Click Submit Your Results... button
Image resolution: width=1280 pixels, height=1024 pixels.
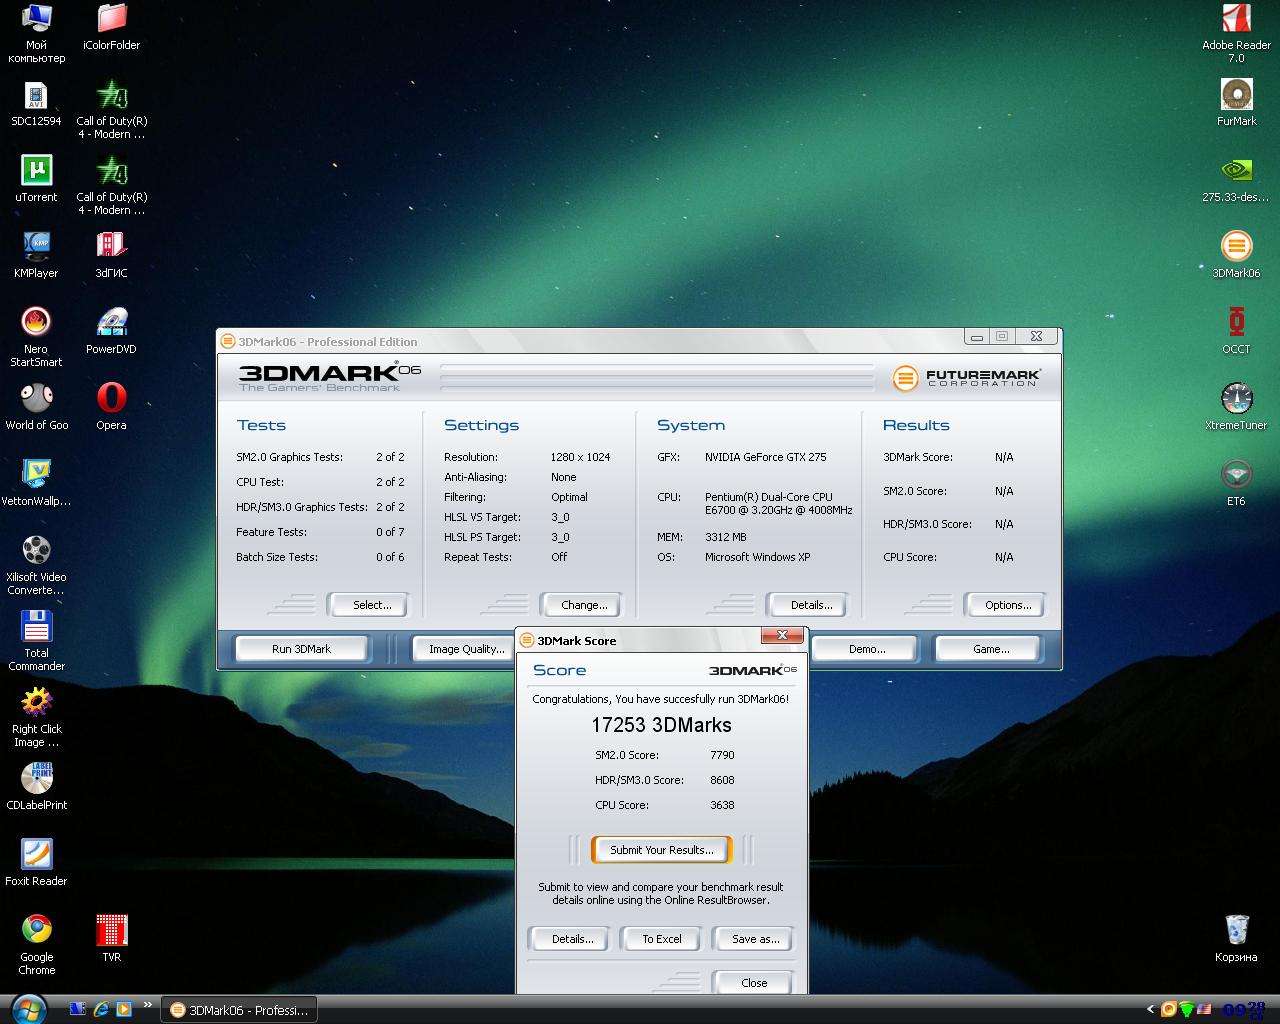pos(662,850)
